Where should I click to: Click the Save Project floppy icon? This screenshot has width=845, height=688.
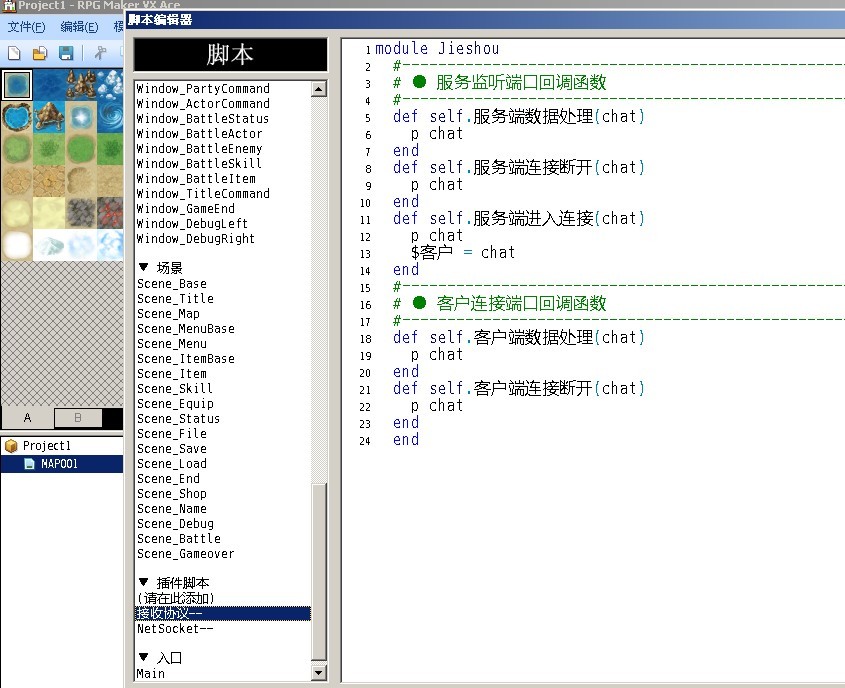pyautogui.click(x=66, y=53)
